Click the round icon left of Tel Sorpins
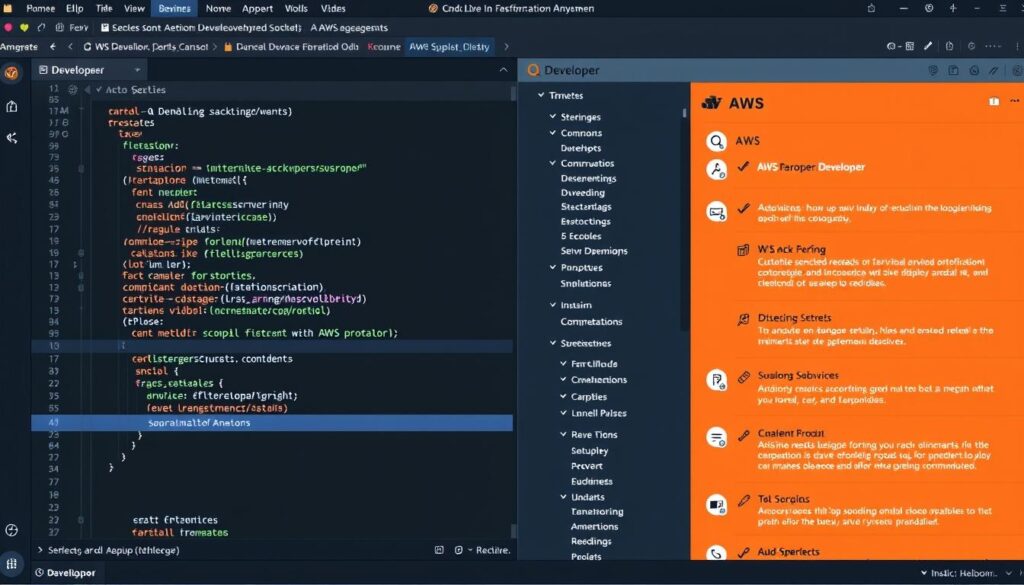This screenshot has width=1024, height=585. pos(716,504)
